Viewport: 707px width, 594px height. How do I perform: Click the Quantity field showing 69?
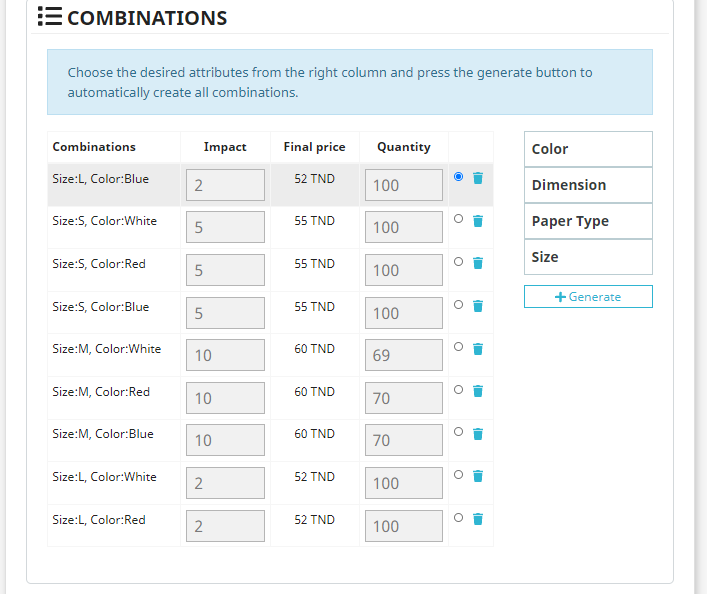403,355
